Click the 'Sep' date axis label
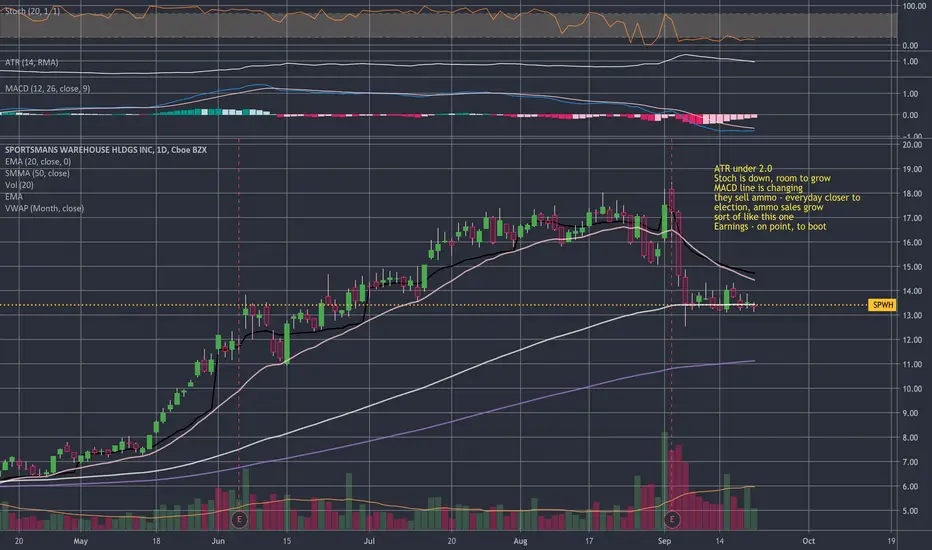The width and height of the screenshot is (932, 550). click(x=665, y=541)
